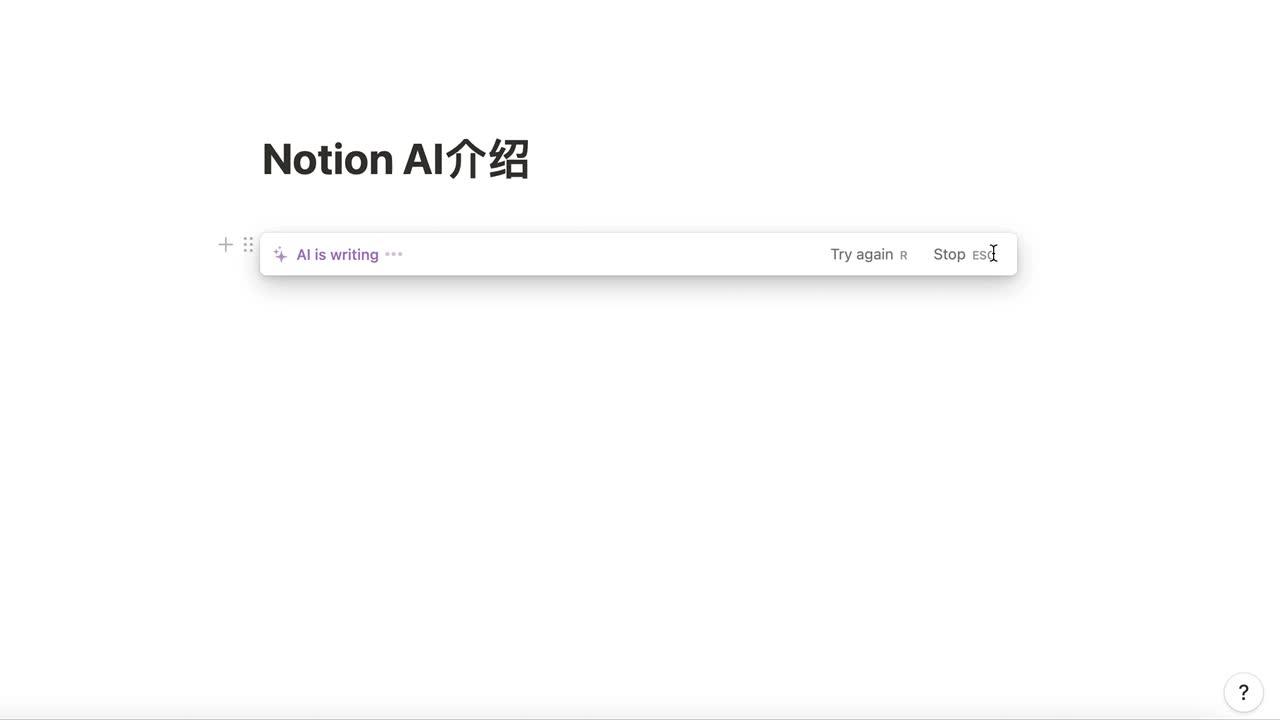Image resolution: width=1280 pixels, height=720 pixels.
Task: Click the animated ellipsis beside 'AI is writing'
Action: [393, 254]
